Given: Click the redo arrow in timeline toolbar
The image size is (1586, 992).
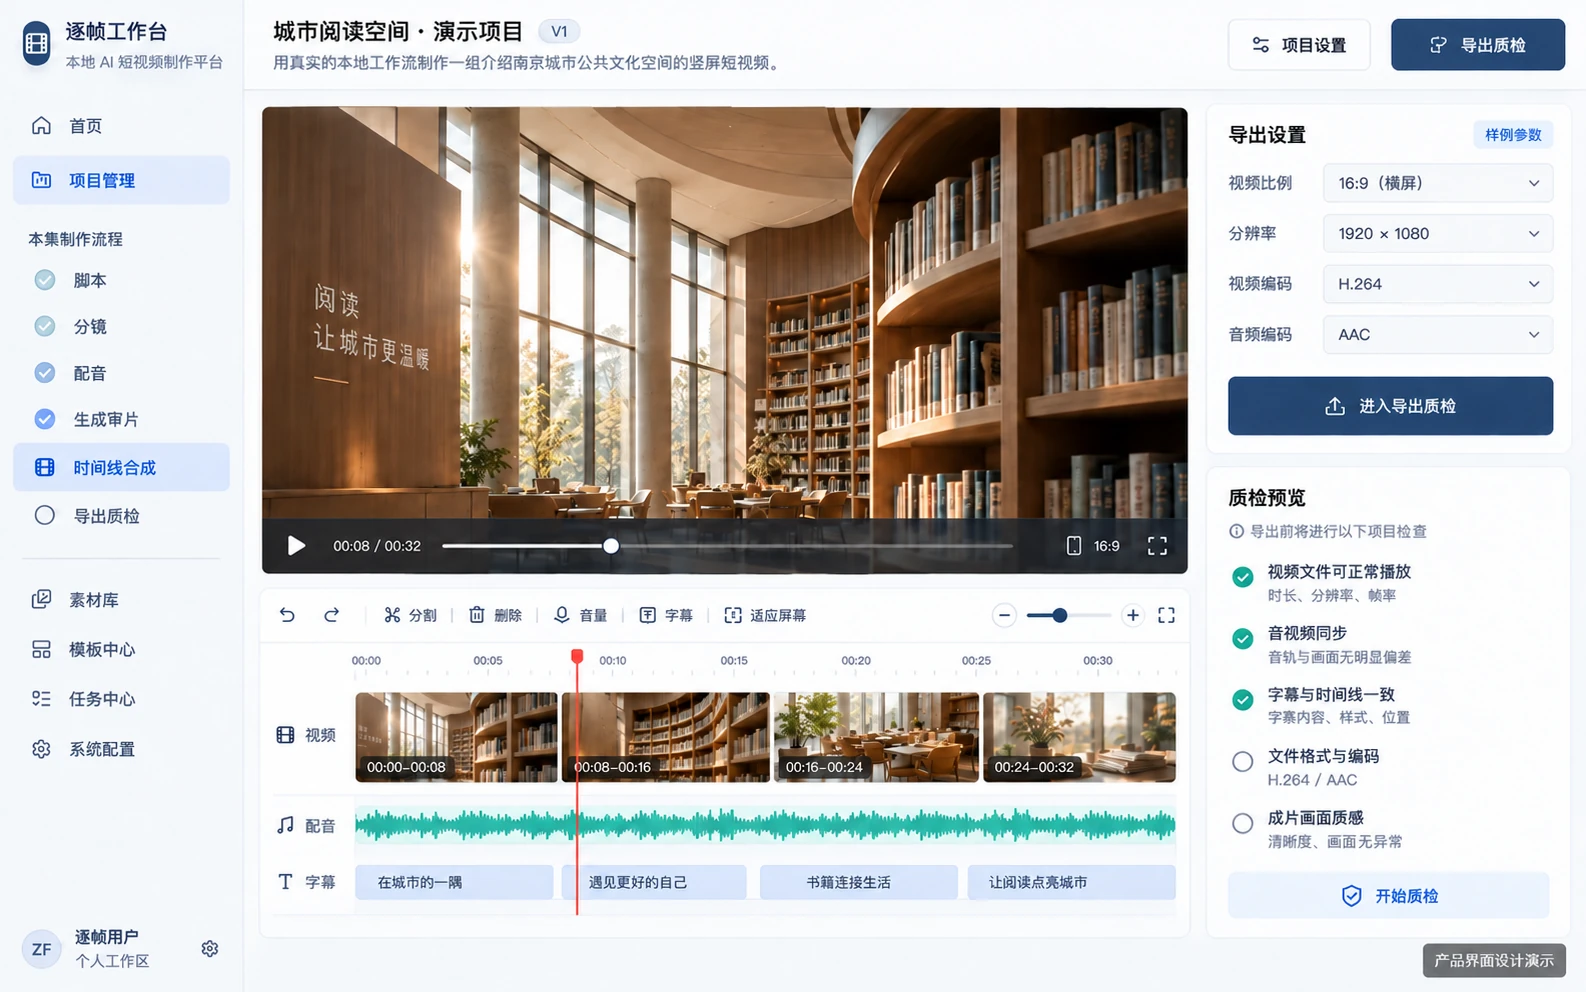Looking at the screenshot, I should 332,615.
